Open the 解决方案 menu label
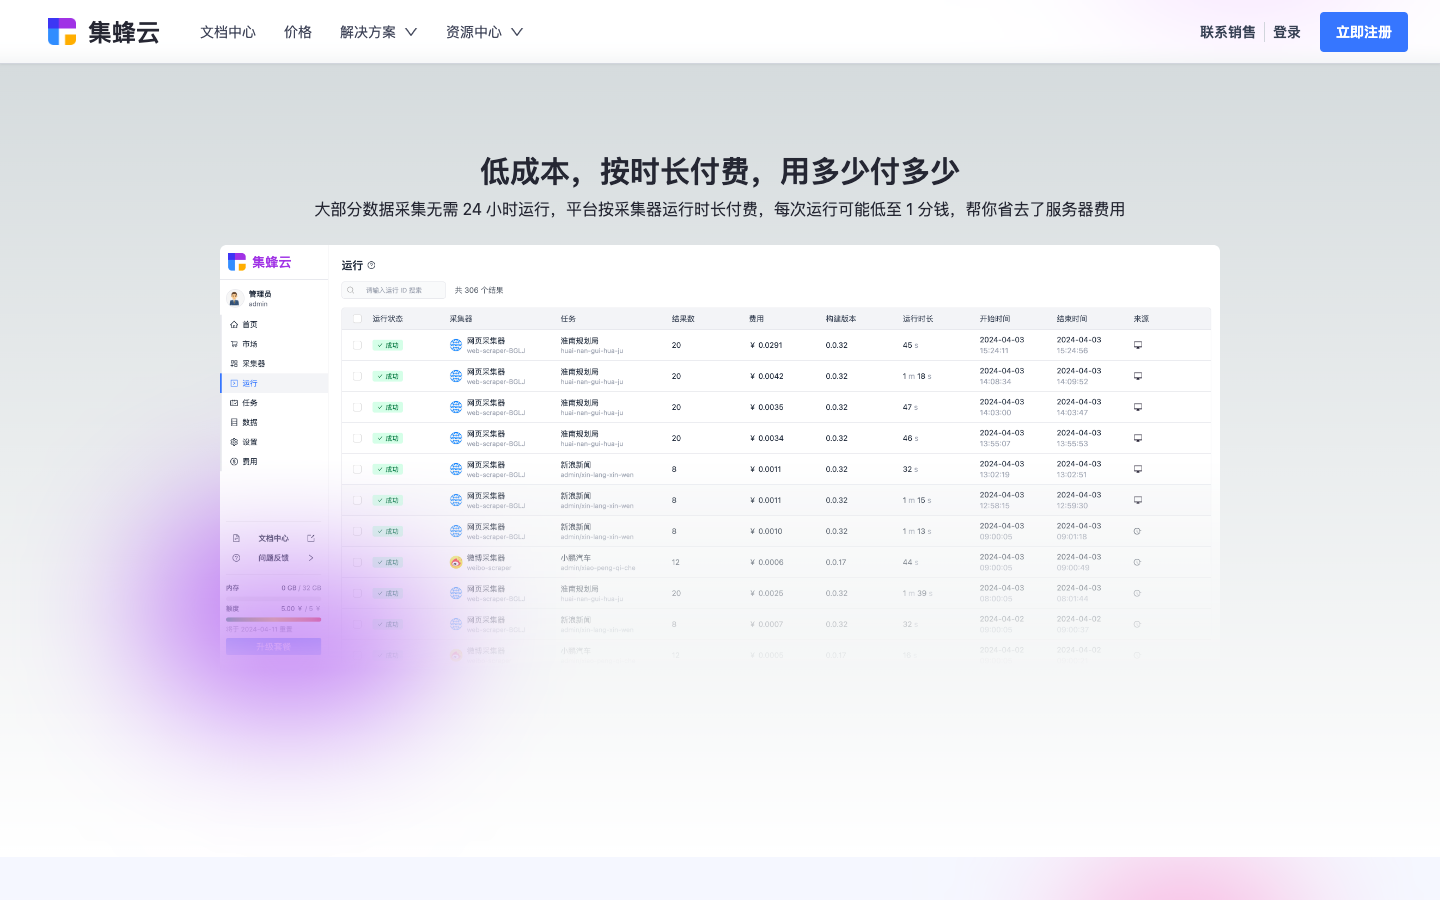 click(x=368, y=32)
